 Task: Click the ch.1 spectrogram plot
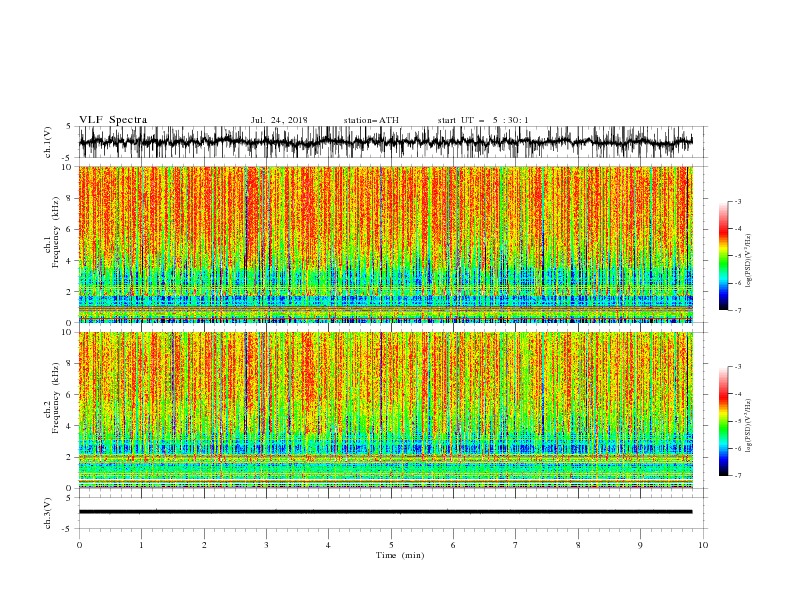(385, 244)
